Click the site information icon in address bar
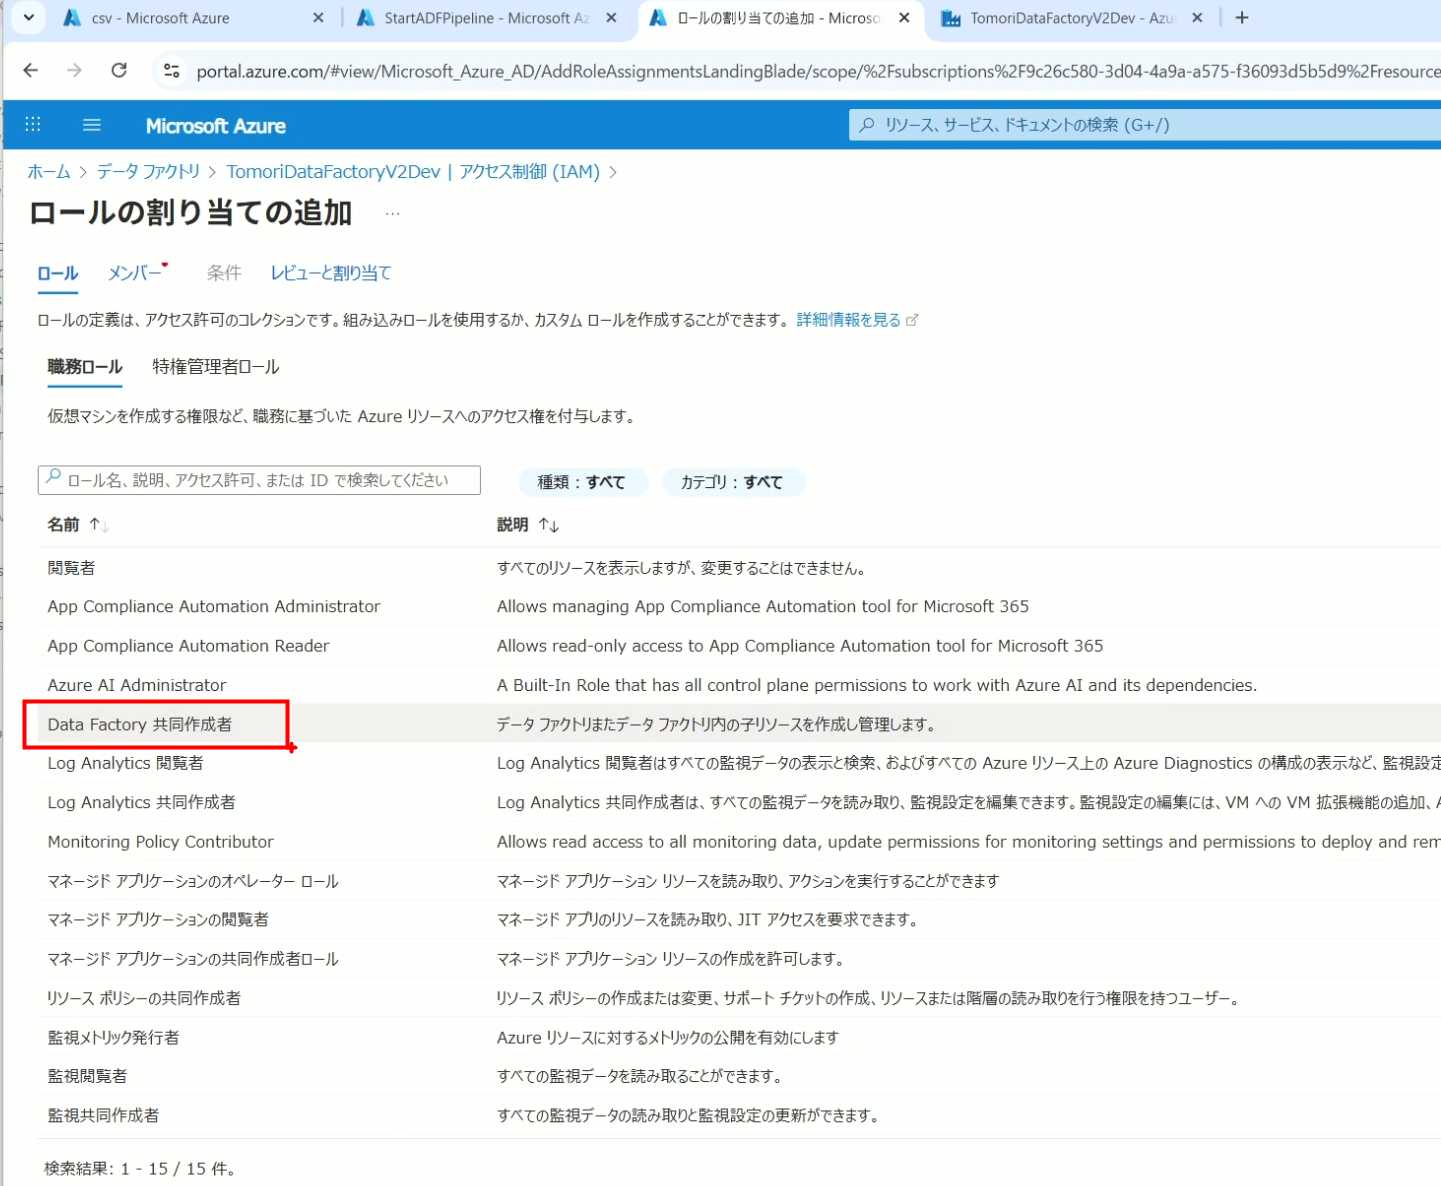This screenshot has width=1441, height=1186. click(172, 70)
